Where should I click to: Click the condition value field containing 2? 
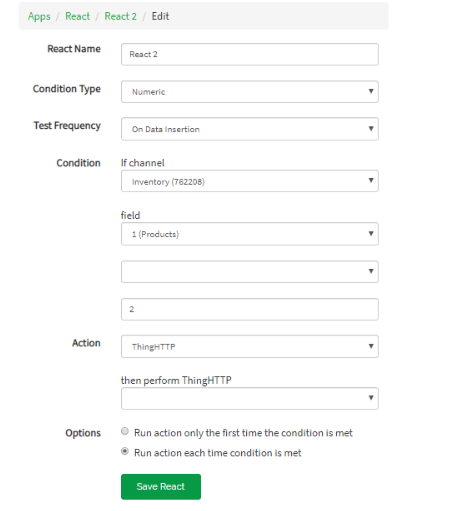pyautogui.click(x=250, y=309)
